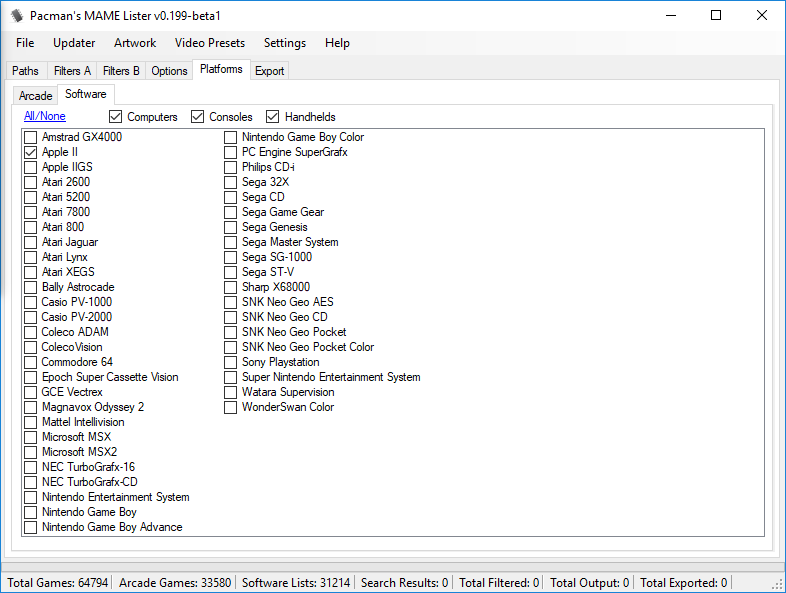The width and height of the screenshot is (786, 593).
Task: Uncheck the Computers checkbox
Action: (115, 117)
